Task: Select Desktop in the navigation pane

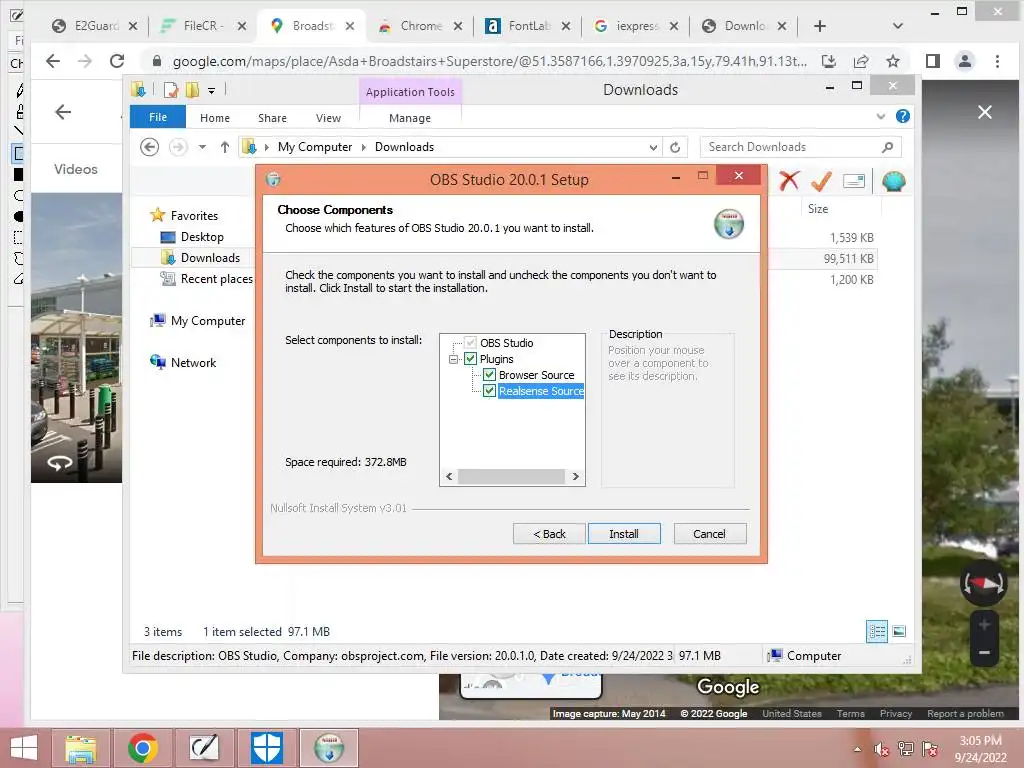Action: tap(202, 236)
